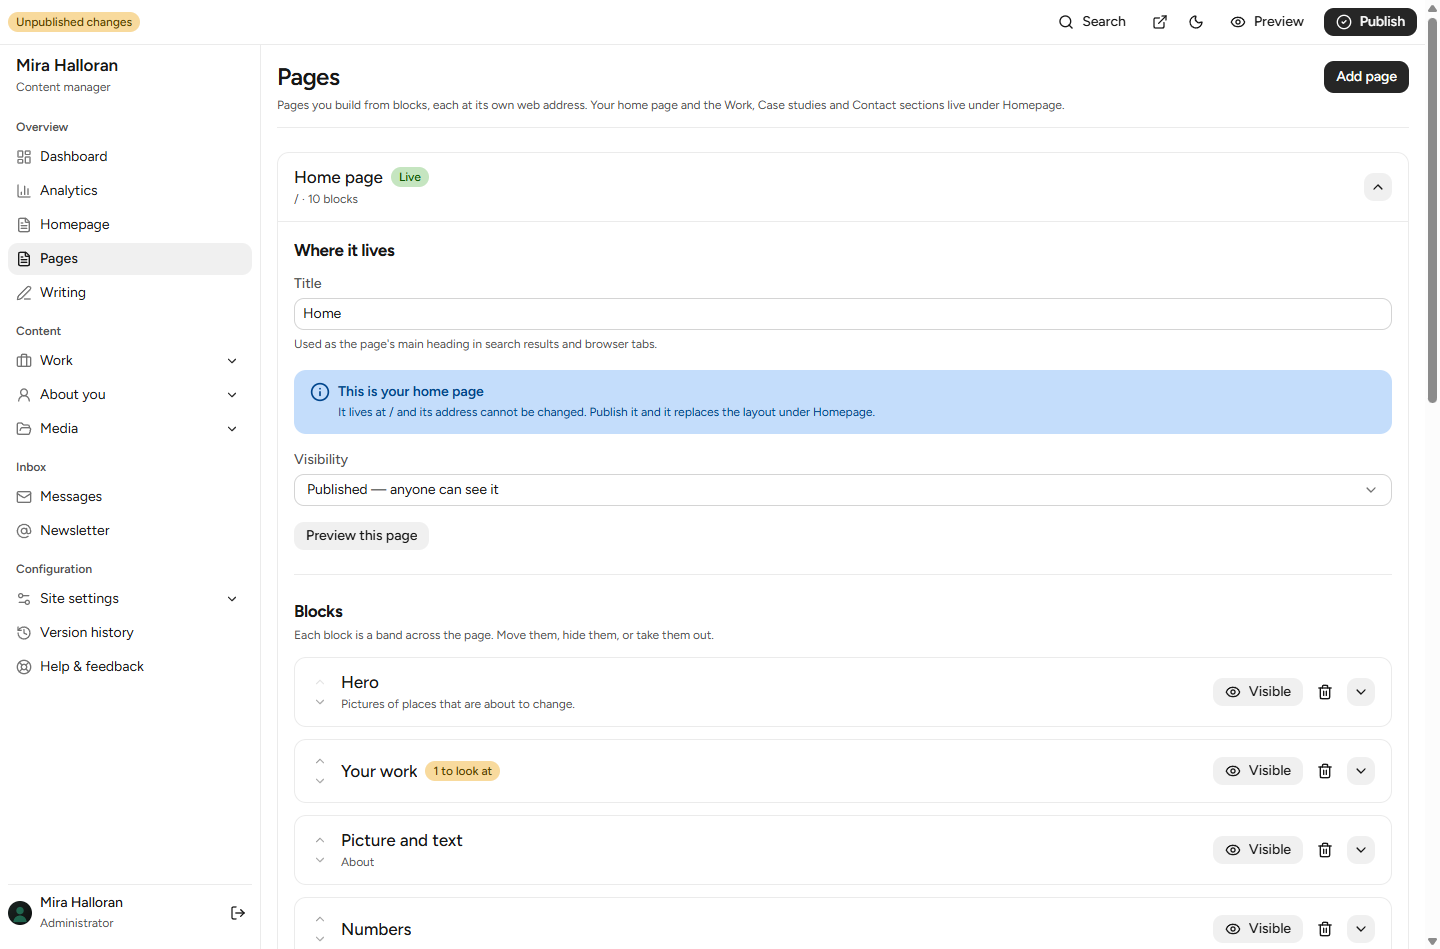Expand the Your work block details
The image size is (1440, 949).
(x=1361, y=771)
